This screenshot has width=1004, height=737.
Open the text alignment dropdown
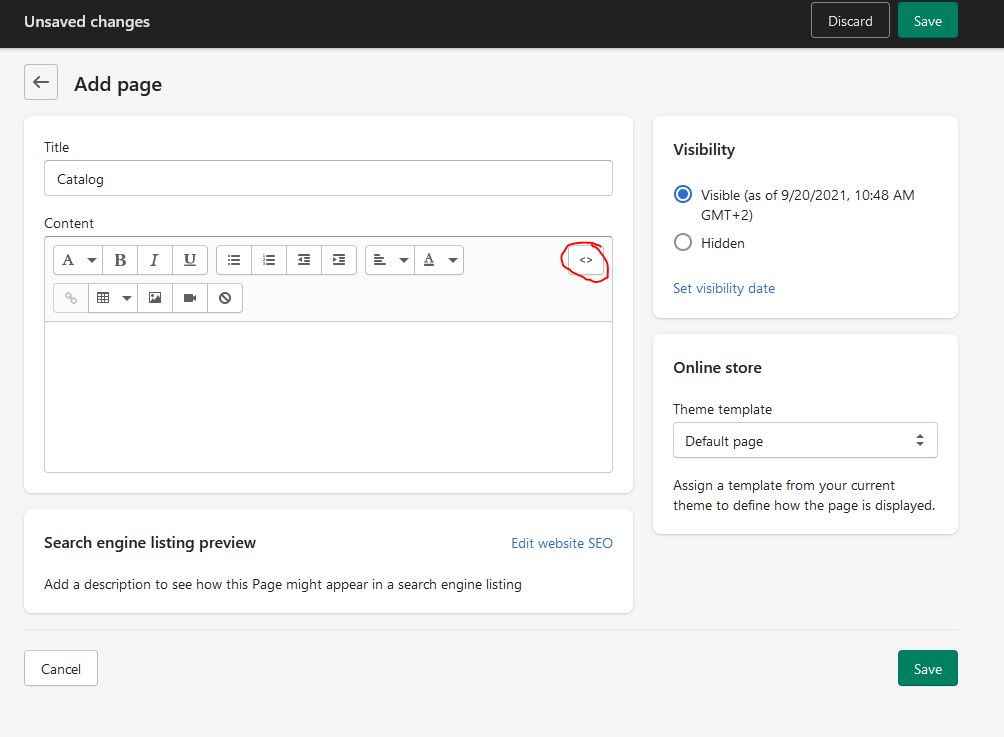[x=389, y=259]
